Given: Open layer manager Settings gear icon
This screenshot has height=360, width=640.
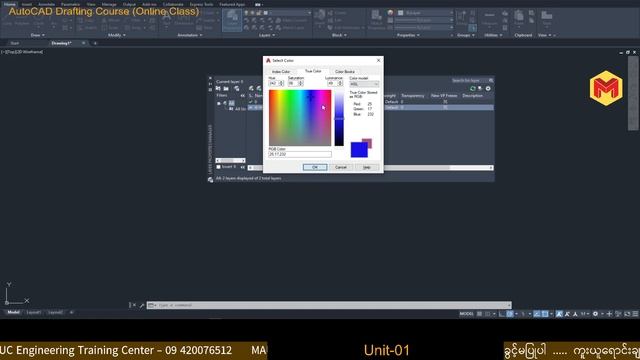Looking at the screenshot, I should [x=488, y=88].
